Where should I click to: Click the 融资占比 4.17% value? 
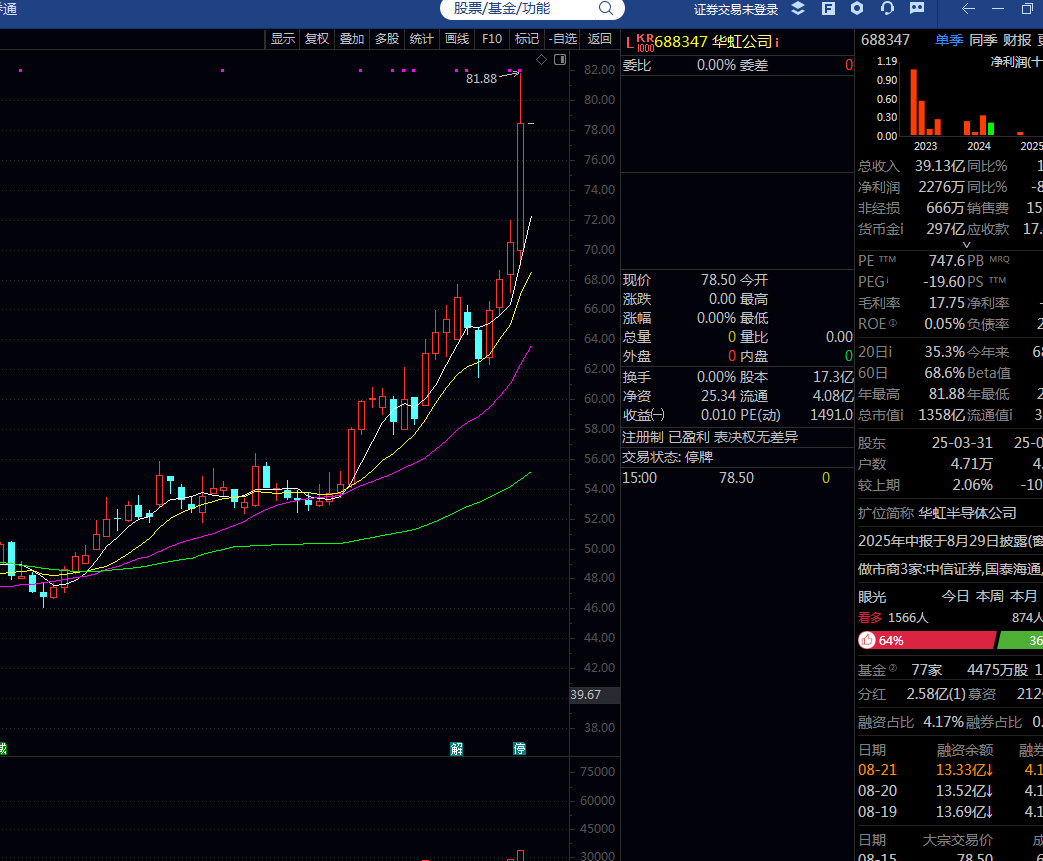pyautogui.click(x=943, y=722)
